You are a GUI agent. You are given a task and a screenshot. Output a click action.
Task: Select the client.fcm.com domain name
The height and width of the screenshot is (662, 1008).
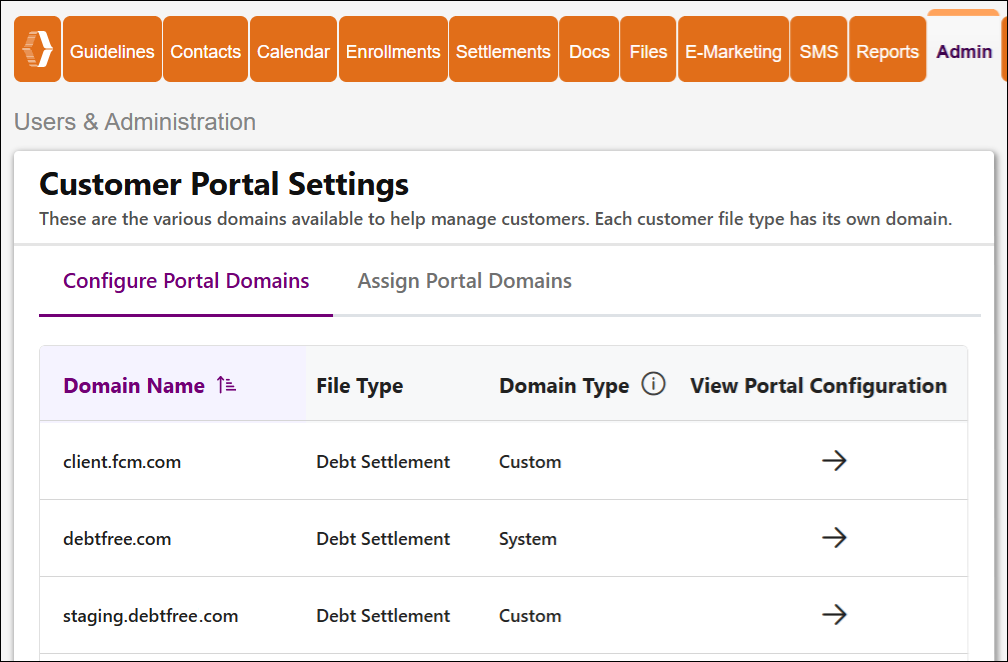pyautogui.click(x=122, y=462)
